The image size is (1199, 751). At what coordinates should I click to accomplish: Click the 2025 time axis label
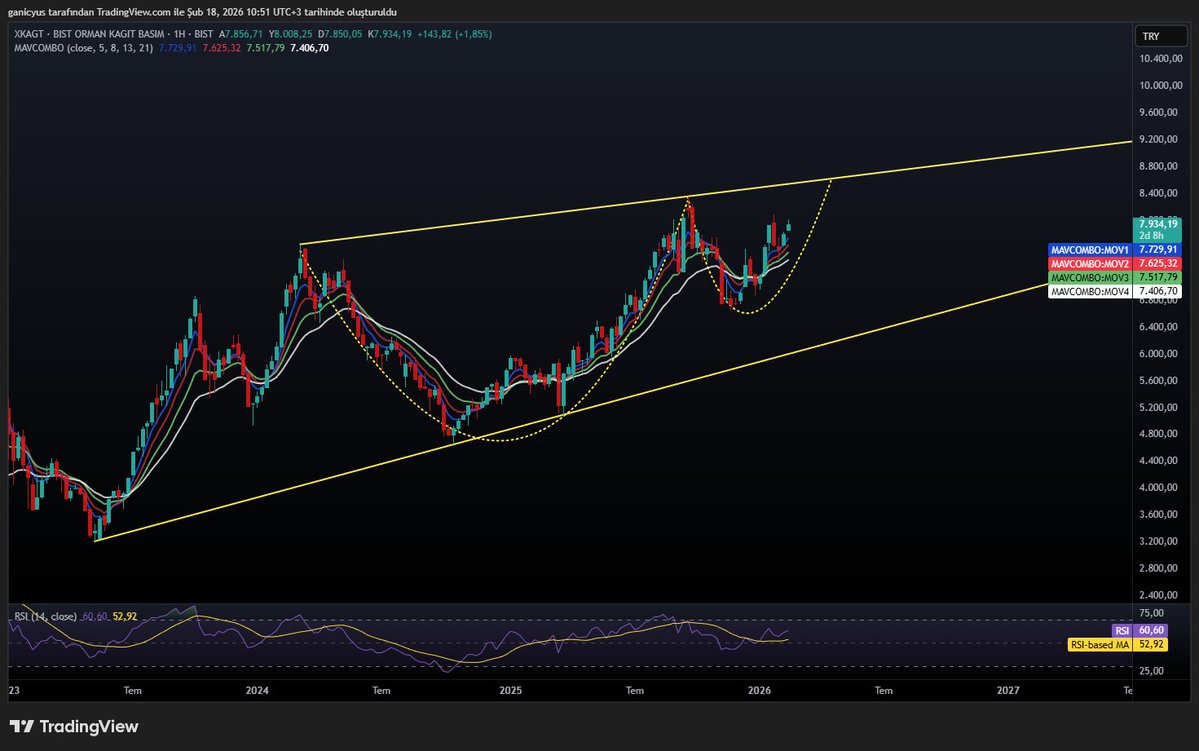pyautogui.click(x=510, y=691)
